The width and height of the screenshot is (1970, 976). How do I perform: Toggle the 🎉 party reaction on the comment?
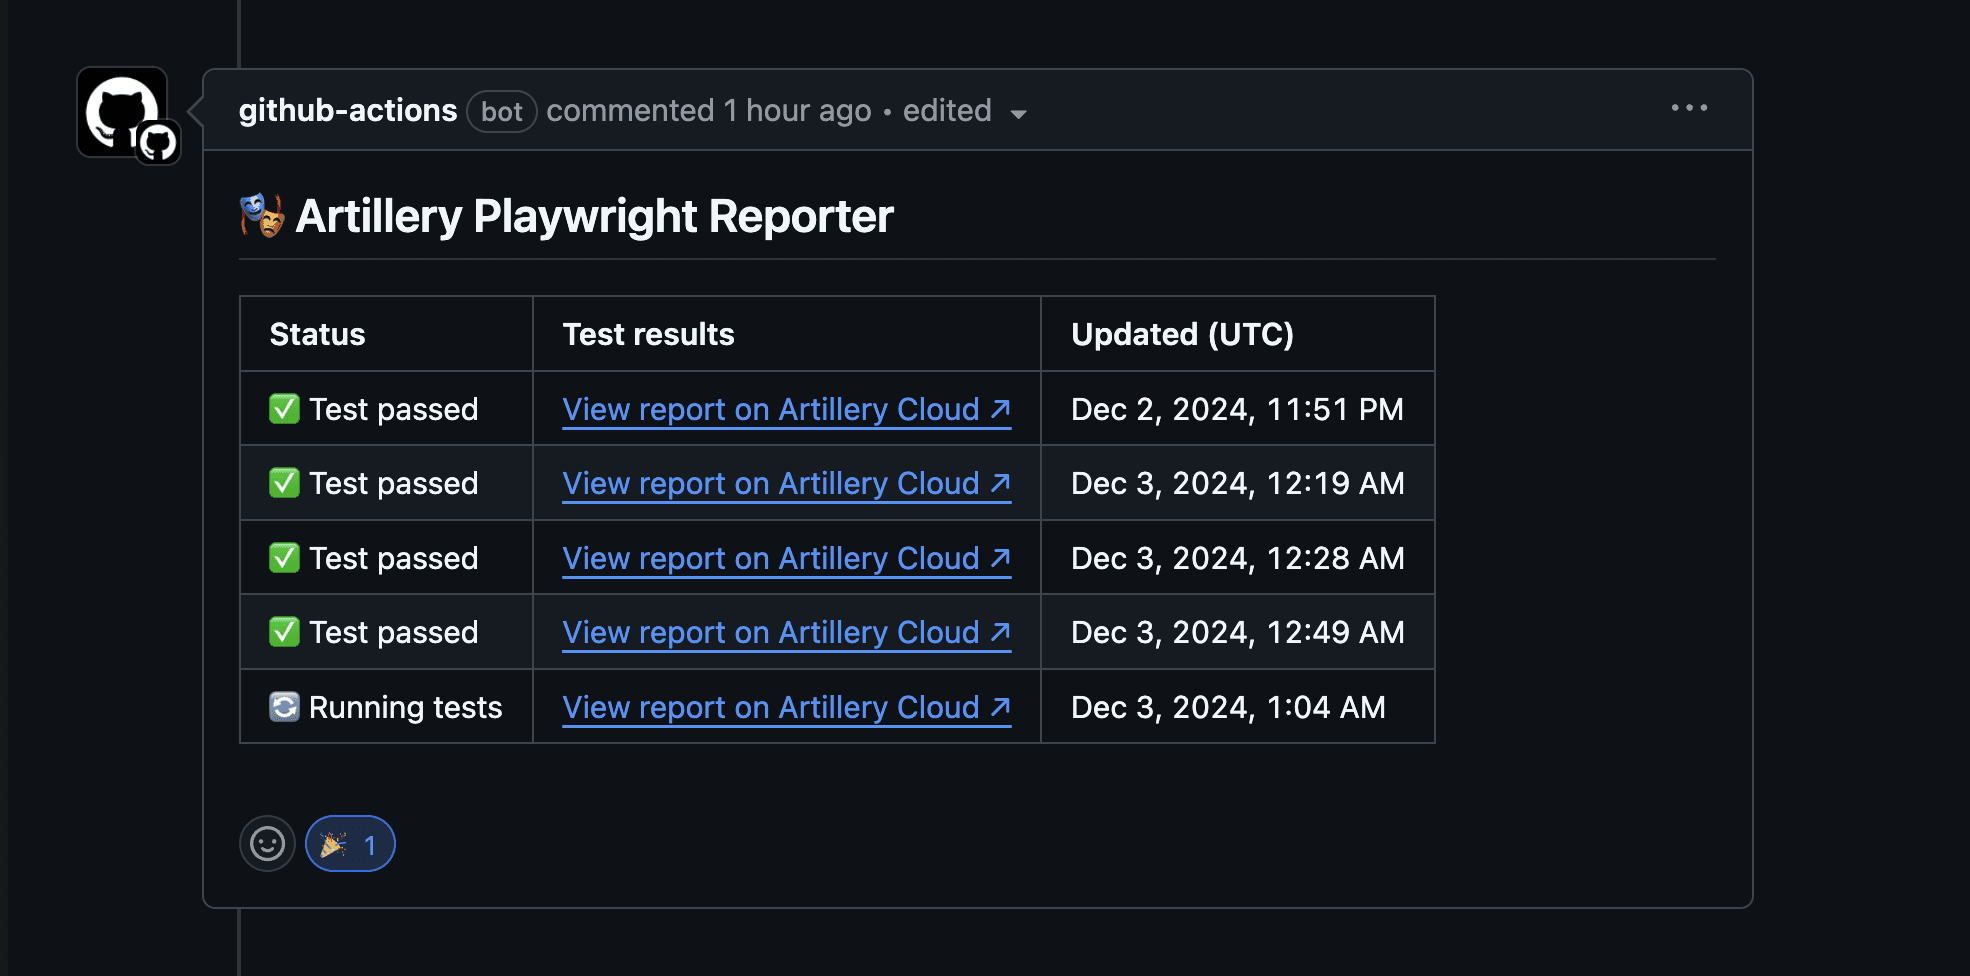pyautogui.click(x=349, y=844)
